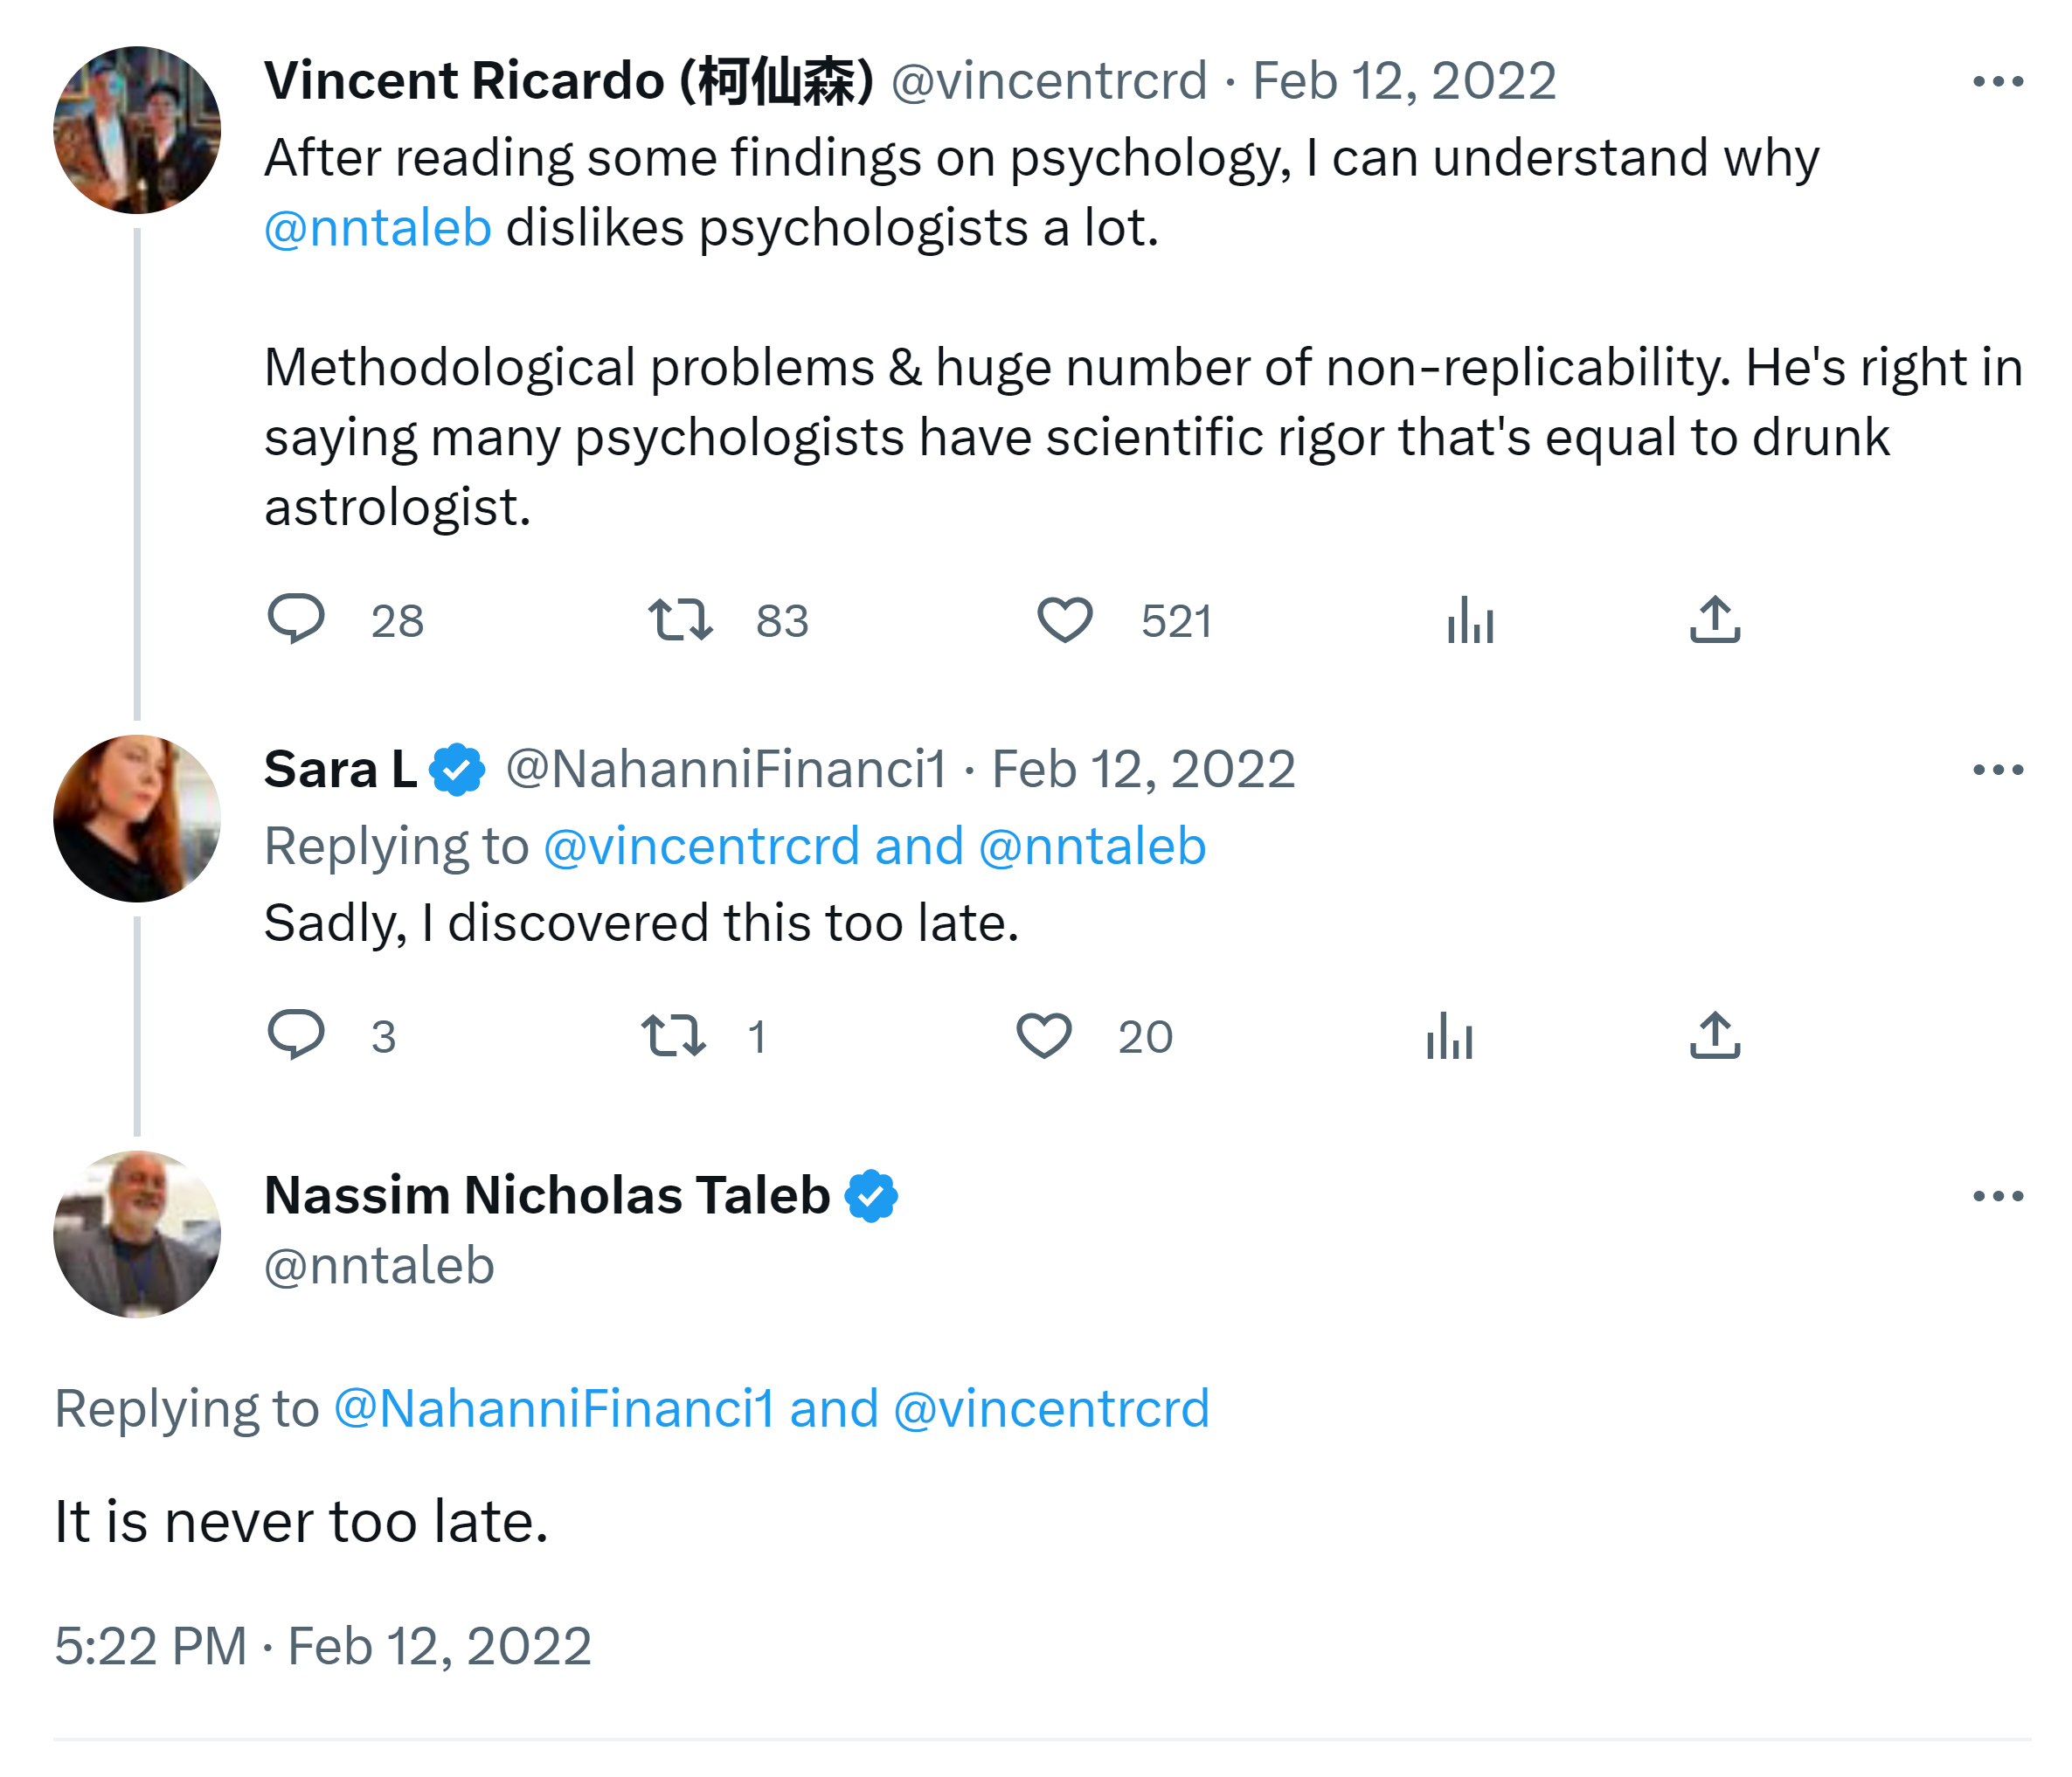The image size is (2072, 1777).
Task: Click the Nassim Nicholas Taleb display name
Action: (547, 1195)
